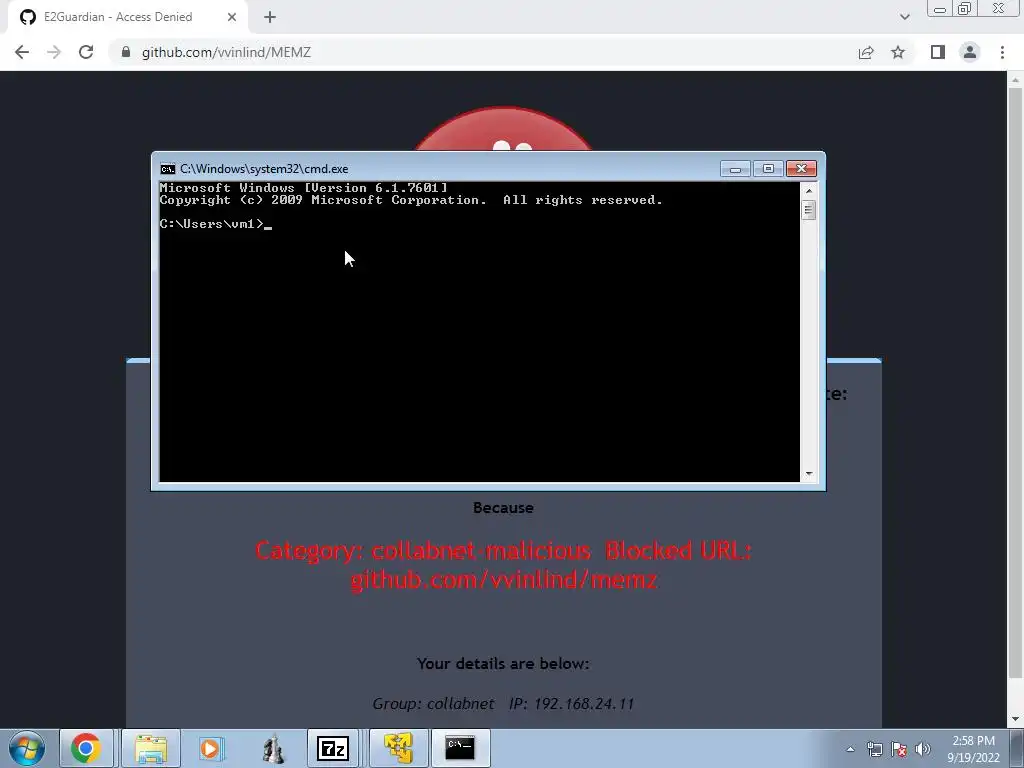This screenshot has height=768, width=1024.
Task: Open cmd.exe window system menu icon
Action: pos(168,169)
